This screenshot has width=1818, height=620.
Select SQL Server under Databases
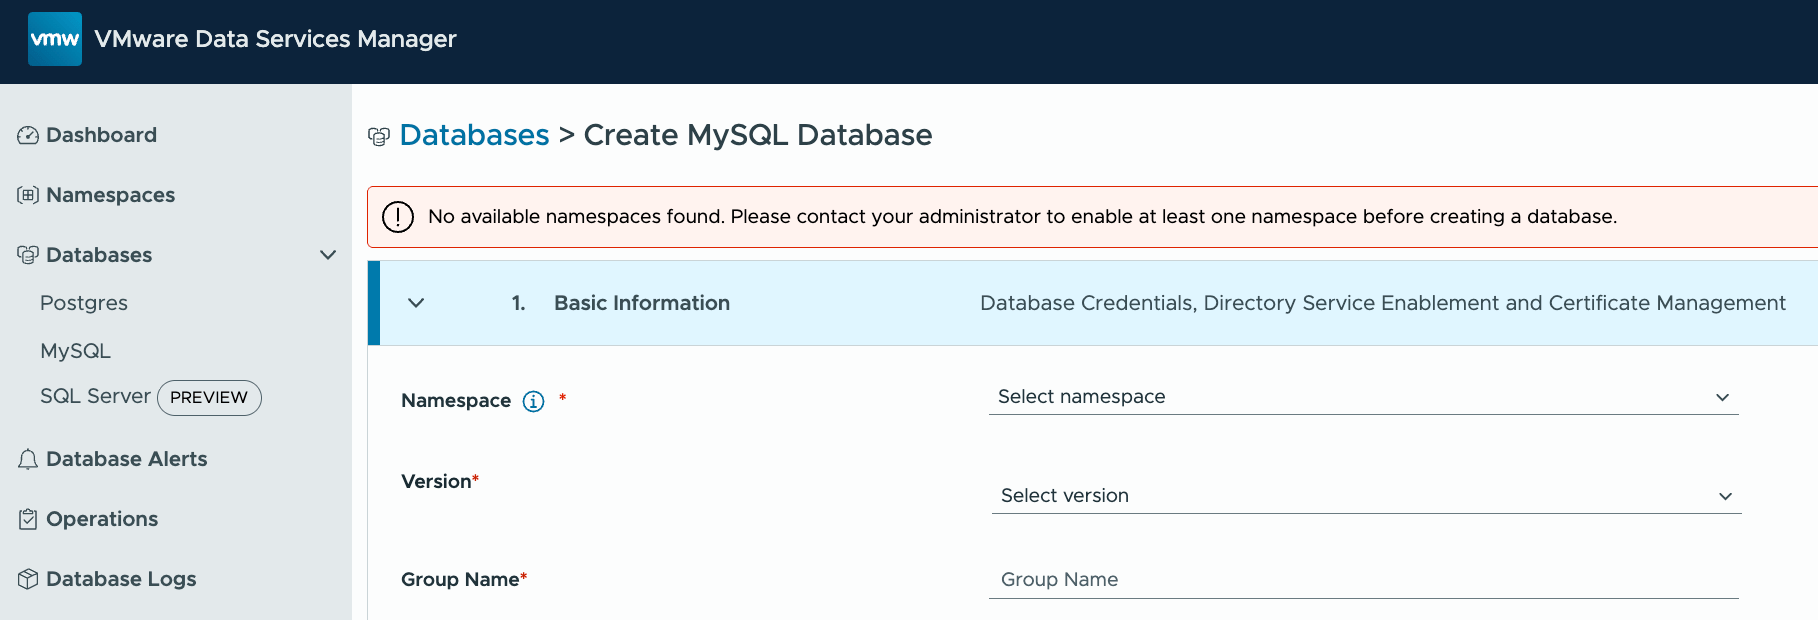tap(95, 397)
